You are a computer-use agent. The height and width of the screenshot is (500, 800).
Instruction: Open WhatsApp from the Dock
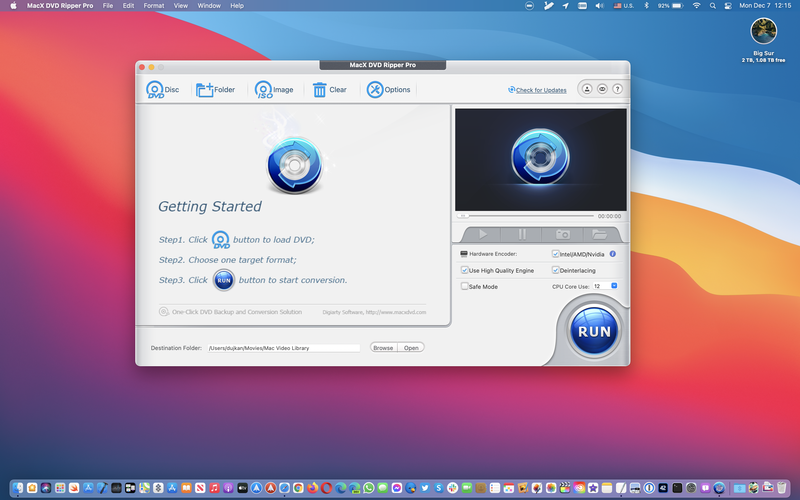pyautogui.click(x=368, y=488)
